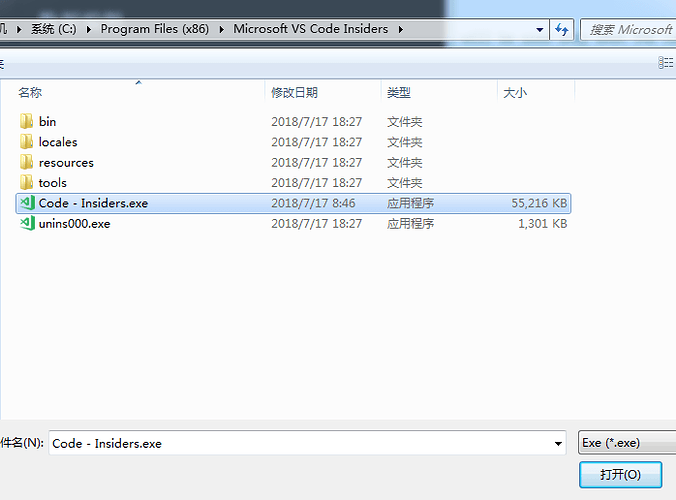Click the resources folder icon
This screenshot has width=676, height=500.
point(26,162)
